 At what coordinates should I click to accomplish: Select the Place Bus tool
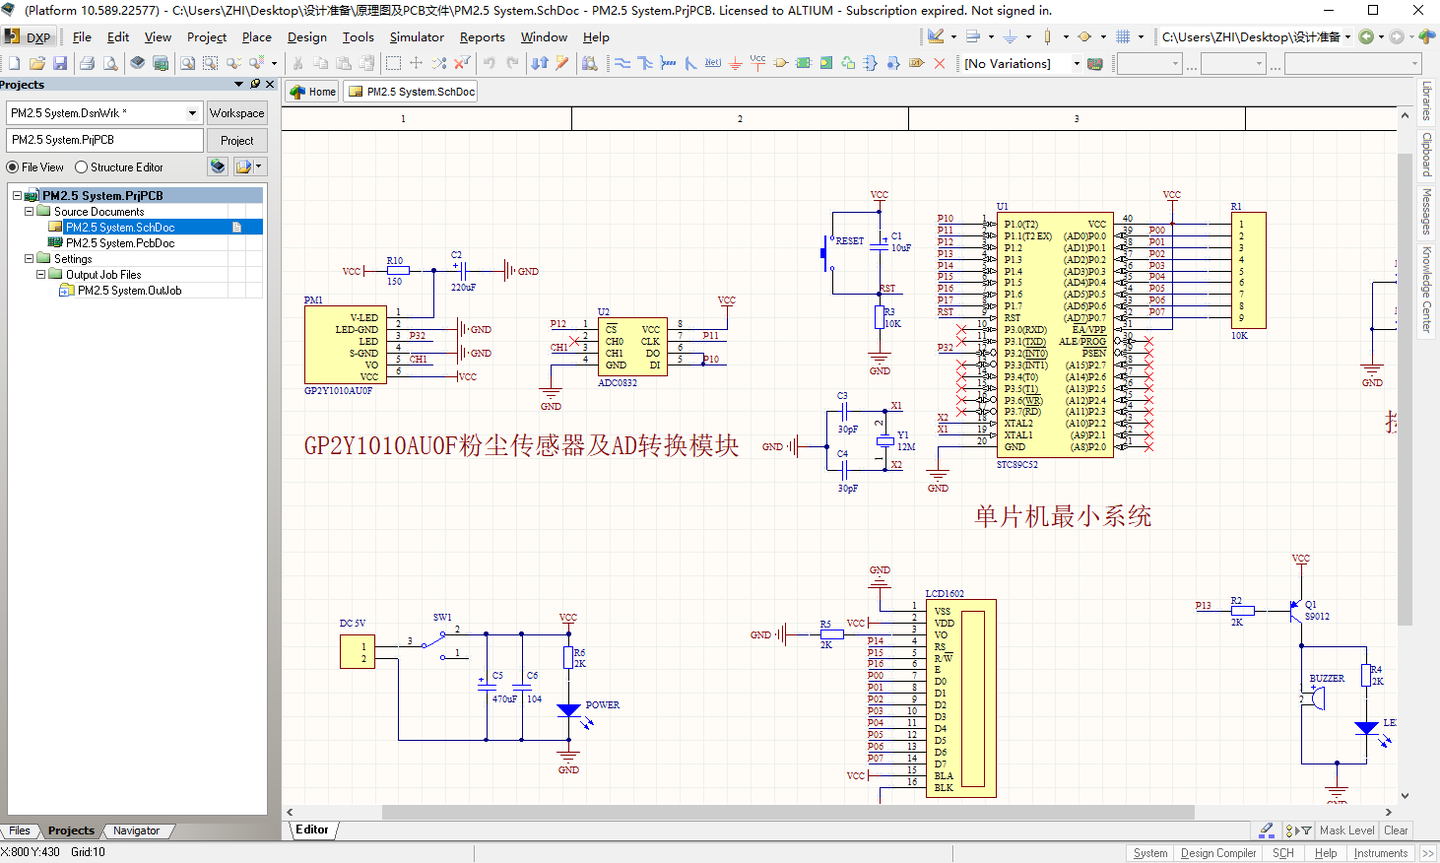click(x=646, y=63)
